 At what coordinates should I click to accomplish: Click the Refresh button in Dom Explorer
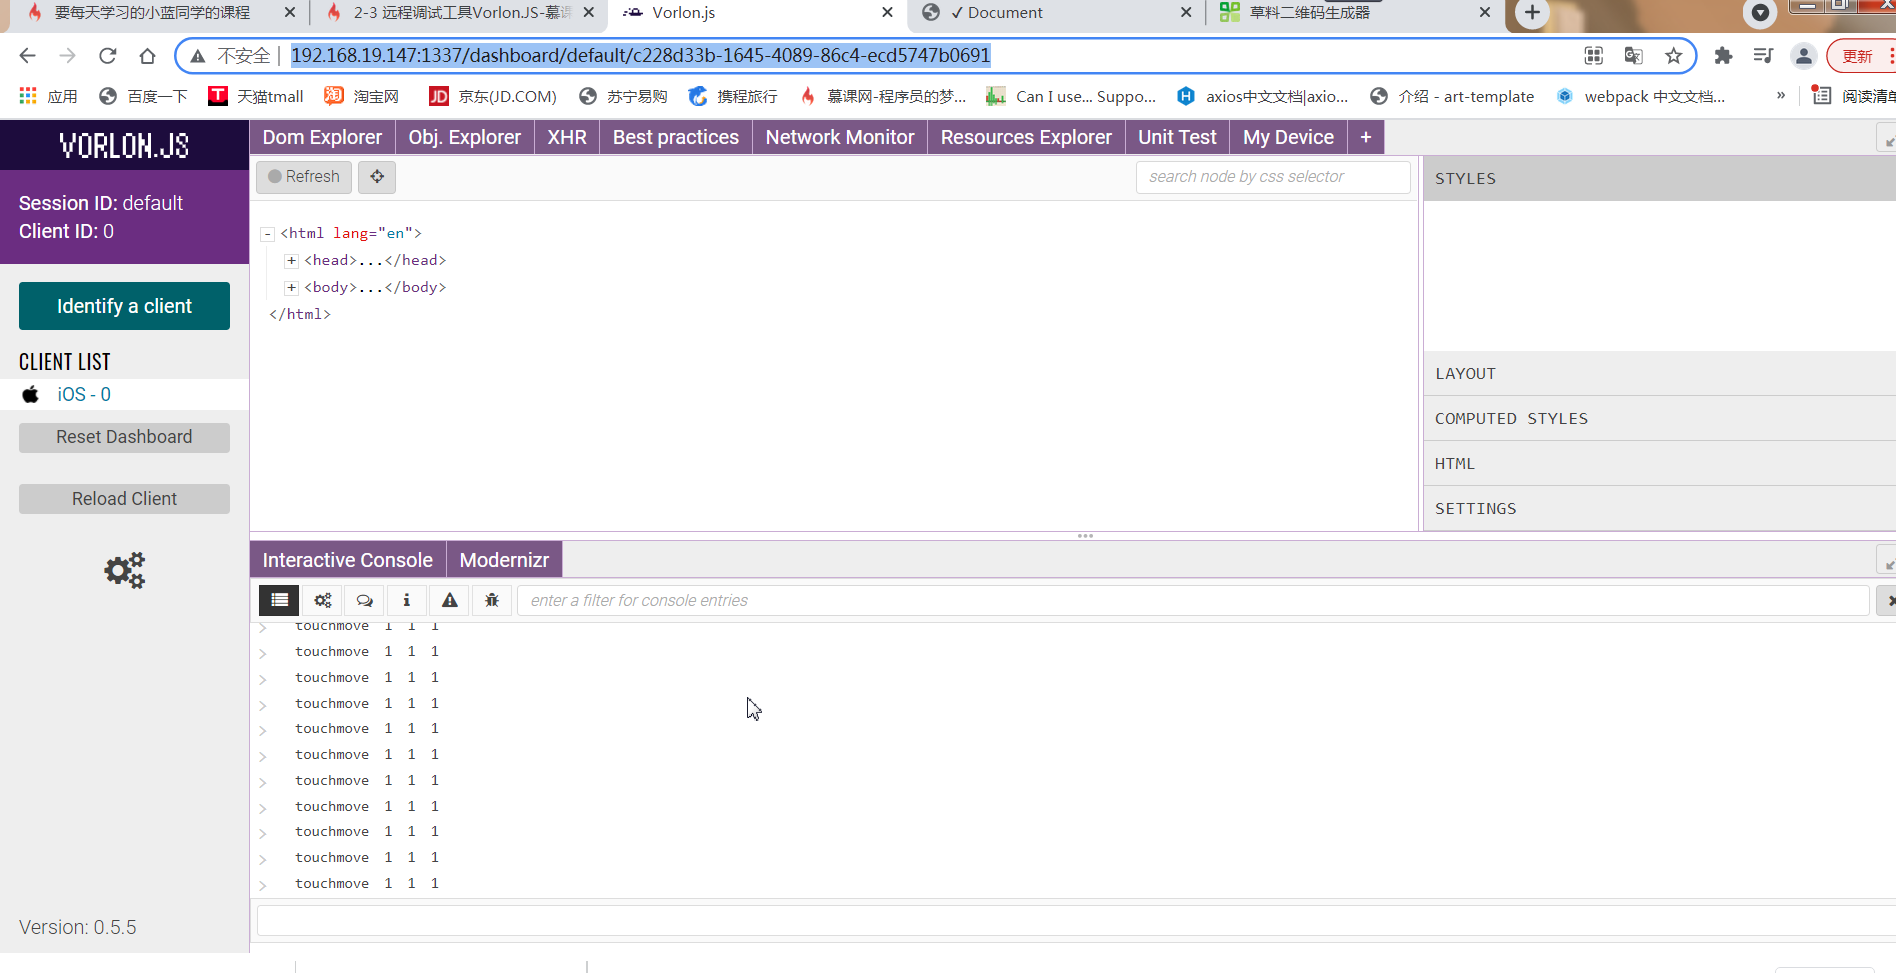304,177
